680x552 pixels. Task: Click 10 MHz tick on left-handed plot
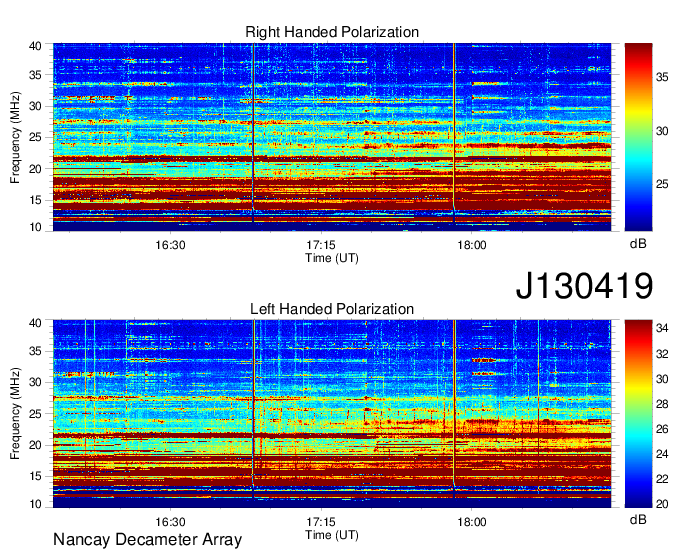[x=35, y=504]
